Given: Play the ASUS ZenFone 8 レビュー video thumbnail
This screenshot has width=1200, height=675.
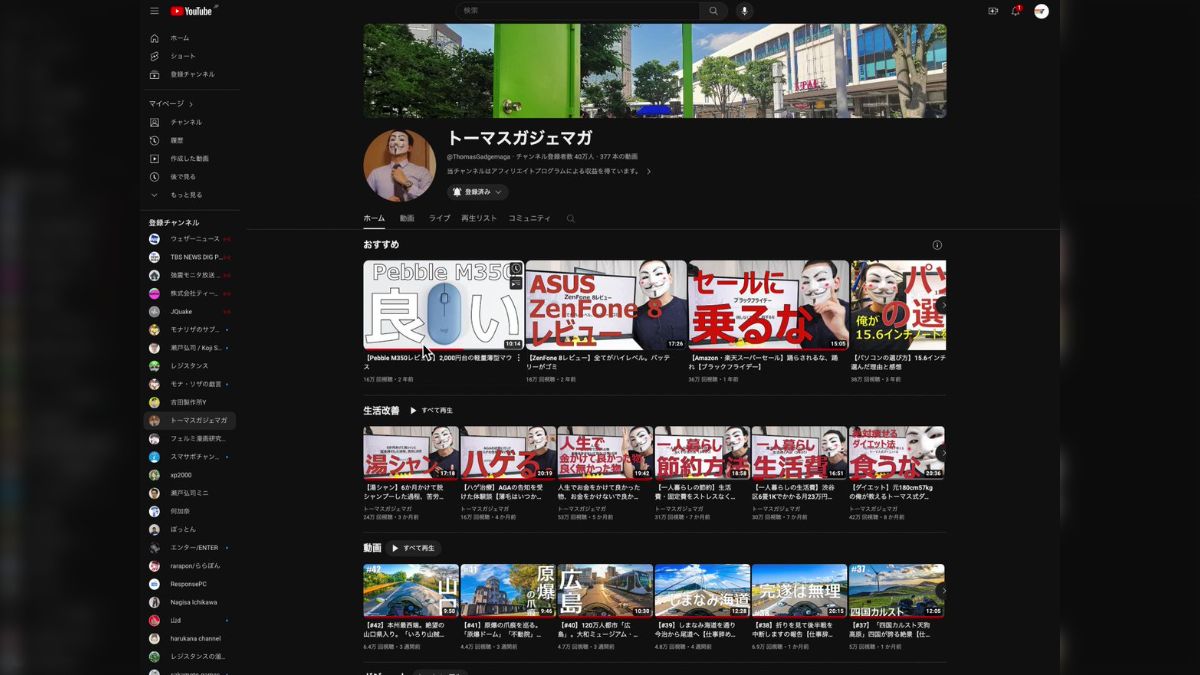Looking at the screenshot, I should tap(605, 305).
